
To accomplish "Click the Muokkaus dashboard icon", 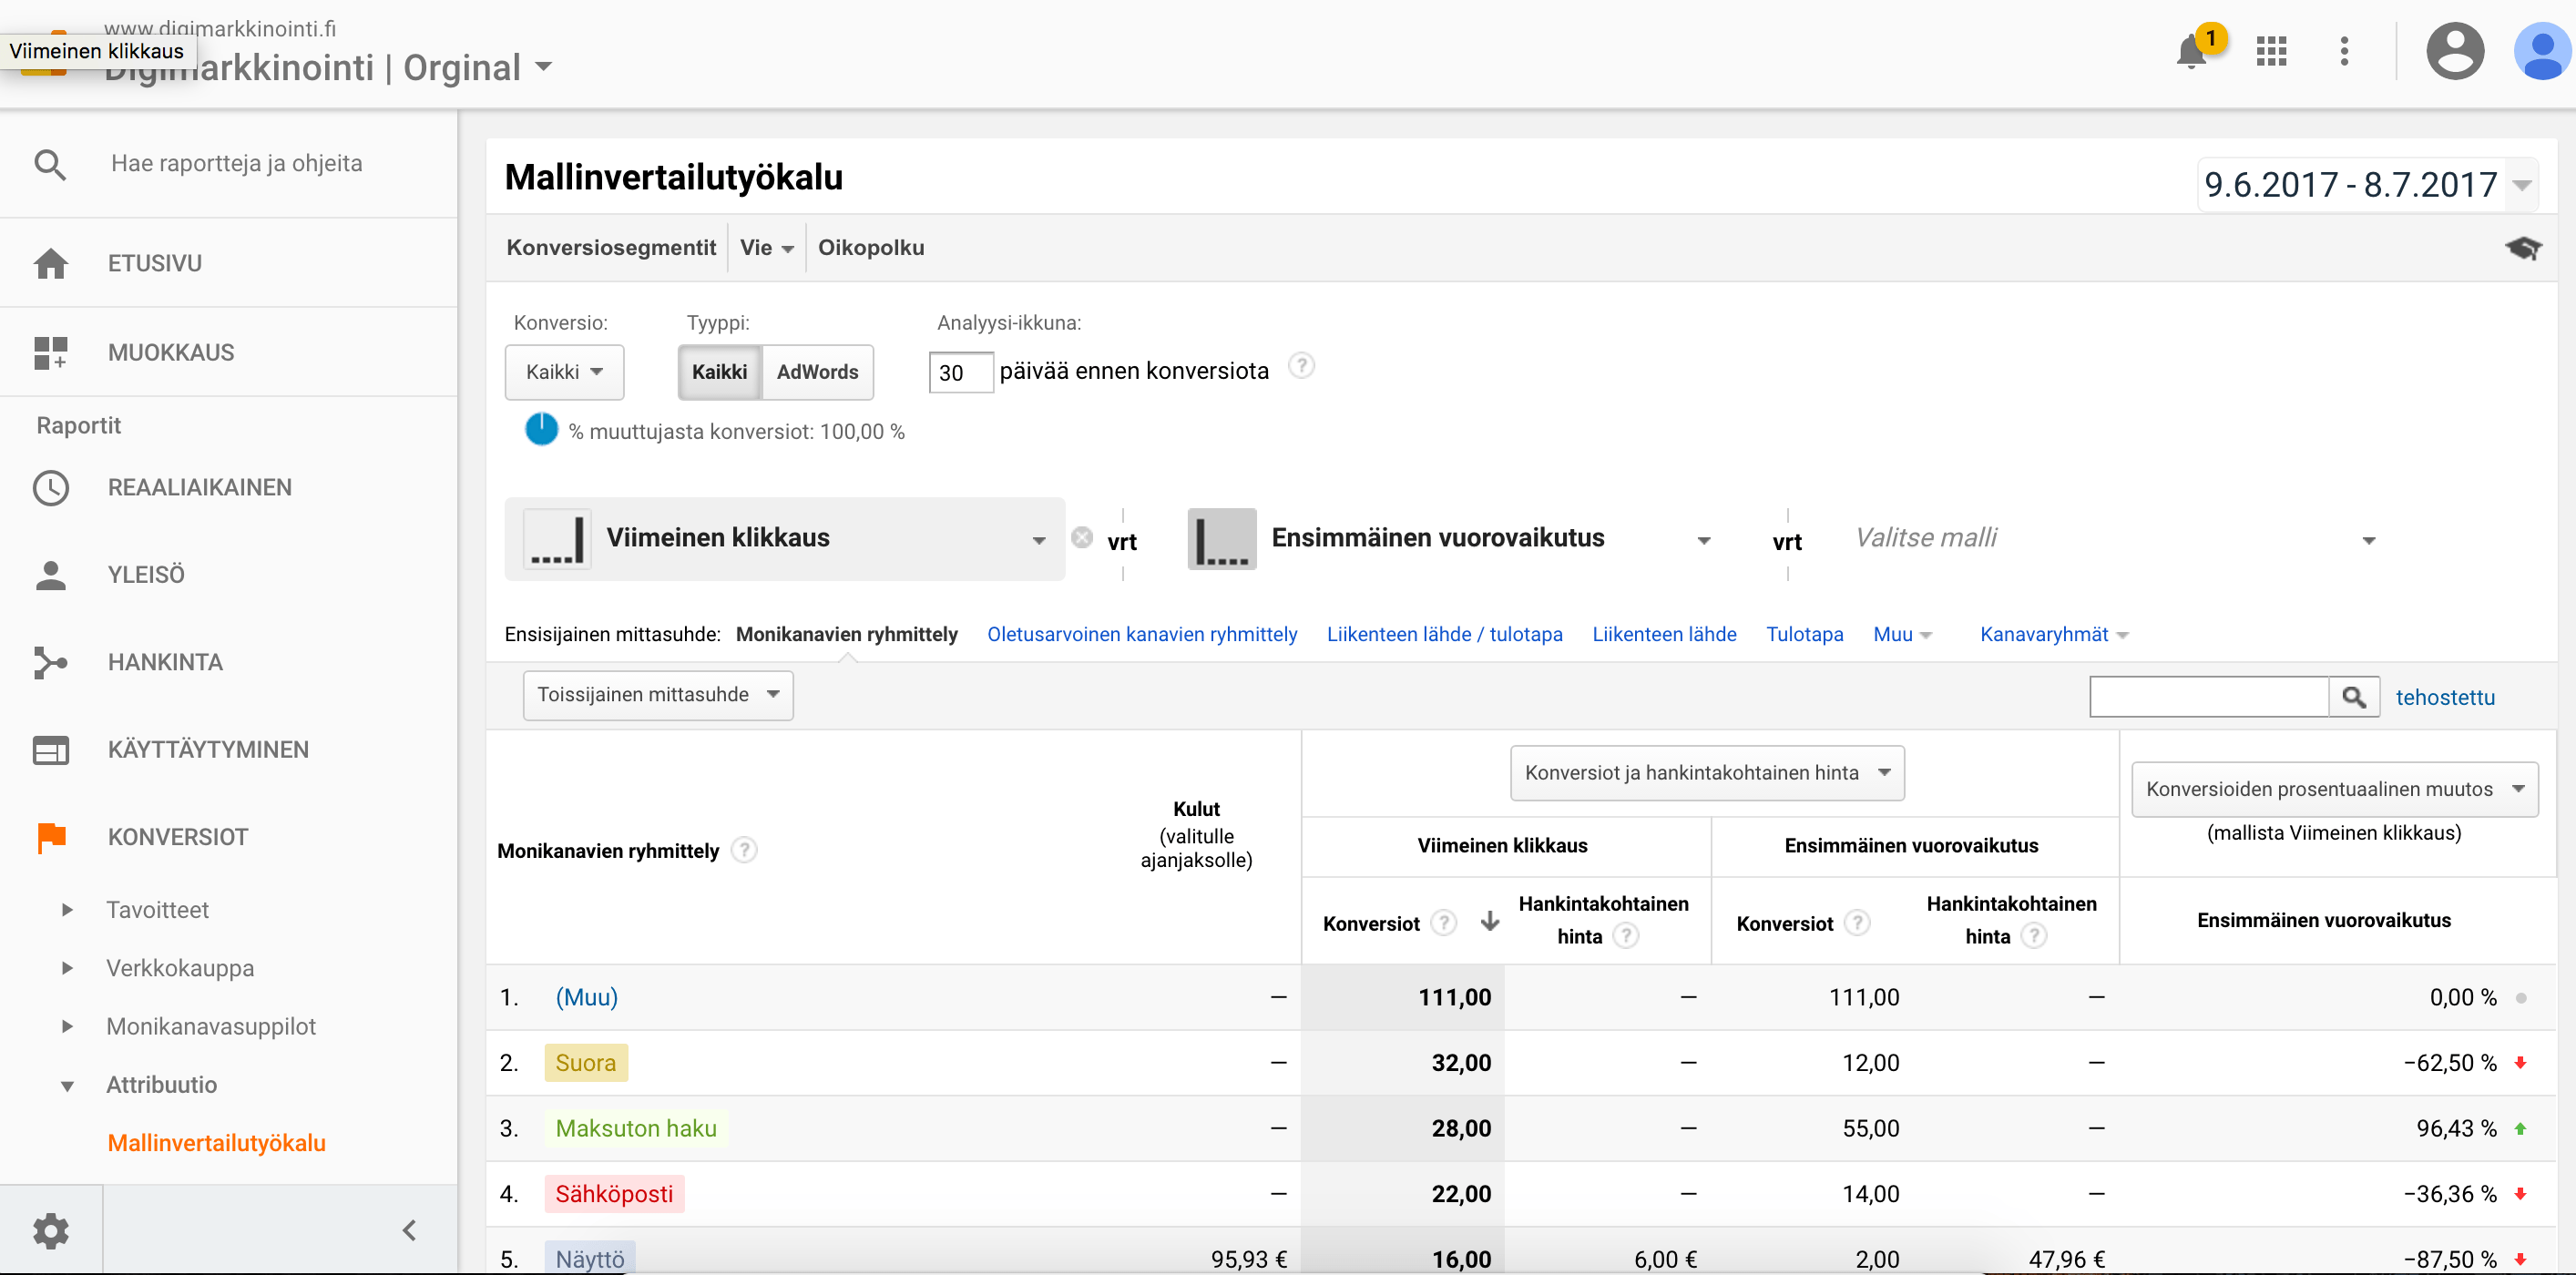I will pyautogui.click(x=50, y=352).
